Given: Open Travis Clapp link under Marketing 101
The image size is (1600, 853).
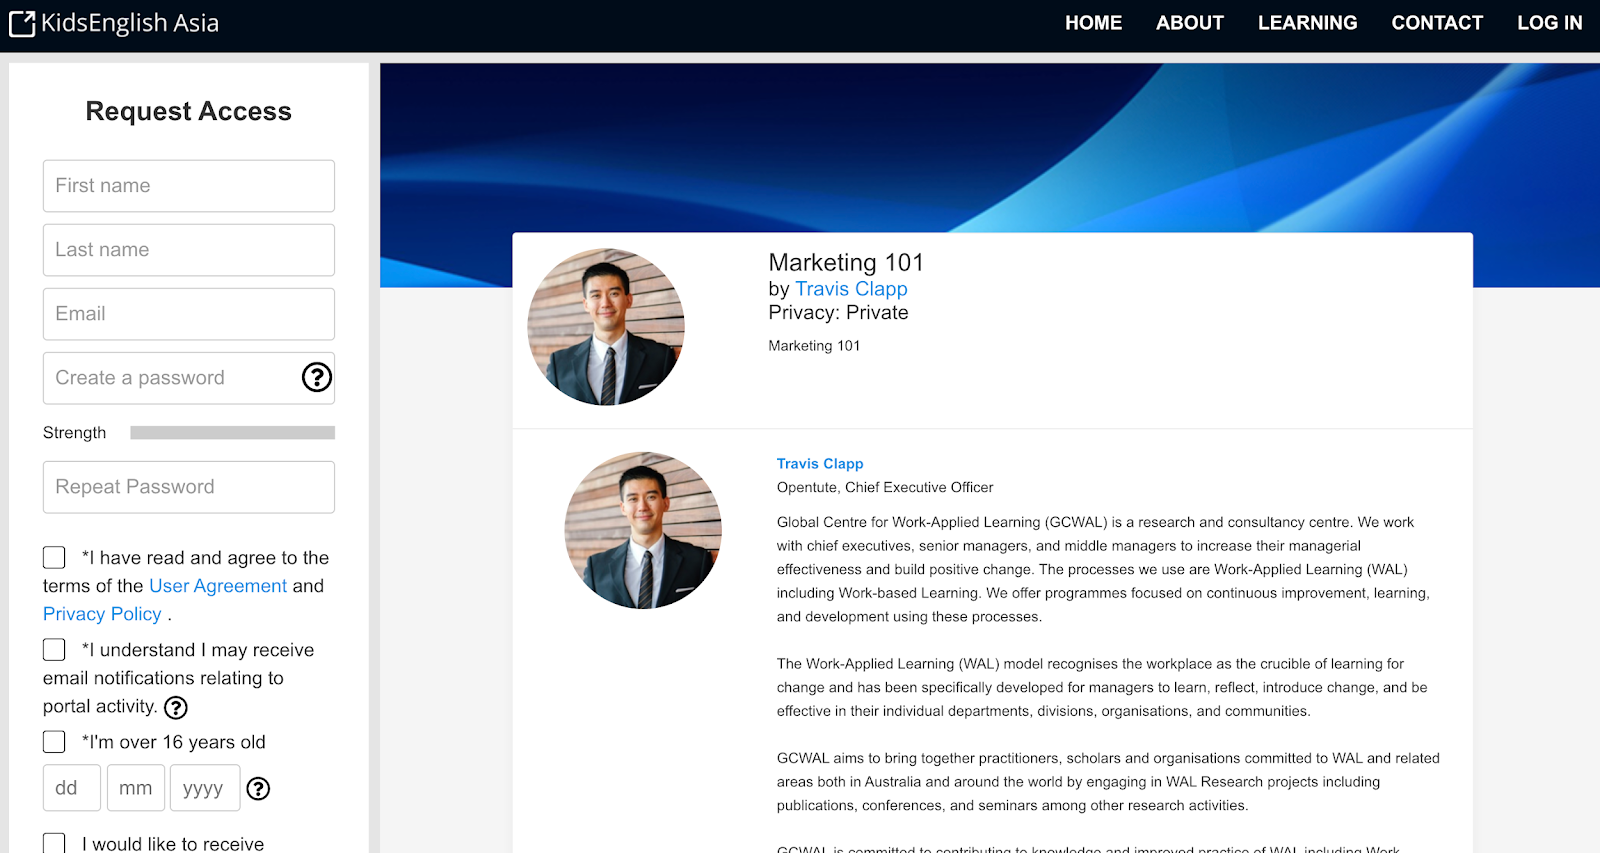Looking at the screenshot, I should 851,289.
